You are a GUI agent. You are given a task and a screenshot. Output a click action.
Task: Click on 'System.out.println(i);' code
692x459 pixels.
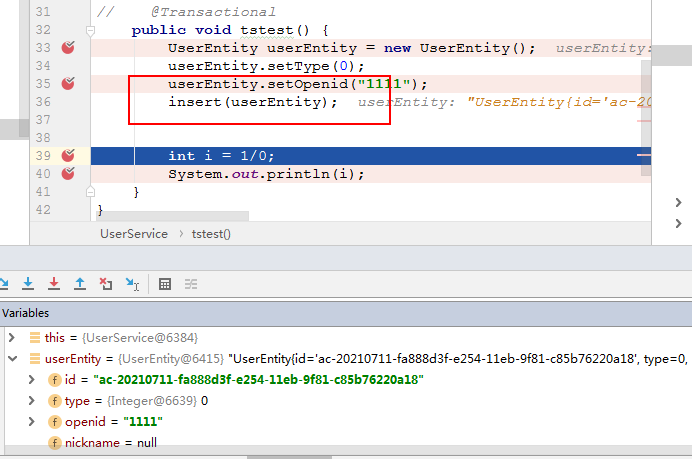point(266,174)
